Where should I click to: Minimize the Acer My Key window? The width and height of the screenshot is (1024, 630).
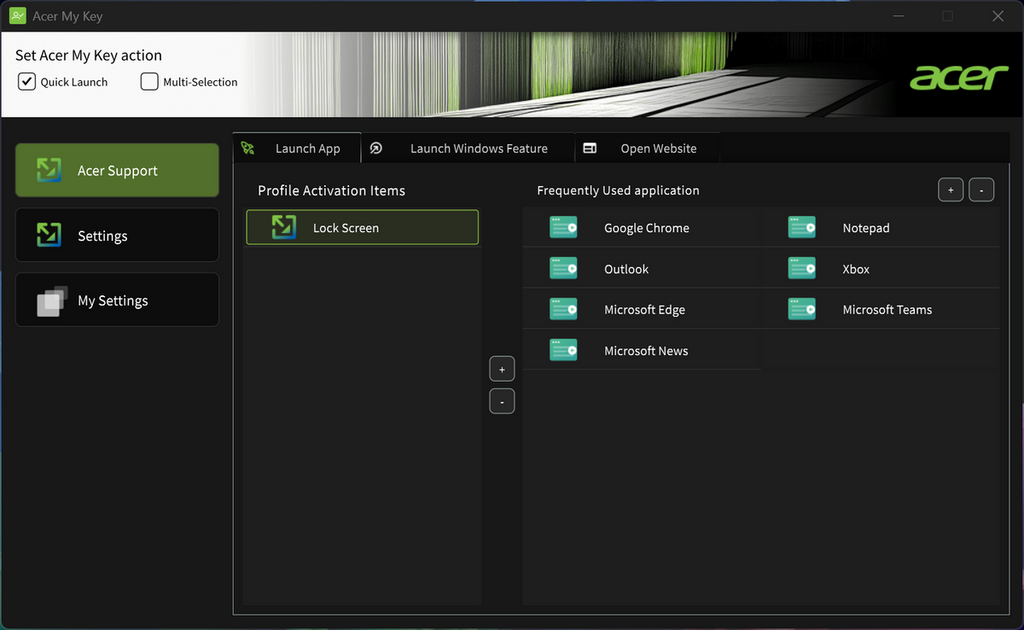click(899, 16)
